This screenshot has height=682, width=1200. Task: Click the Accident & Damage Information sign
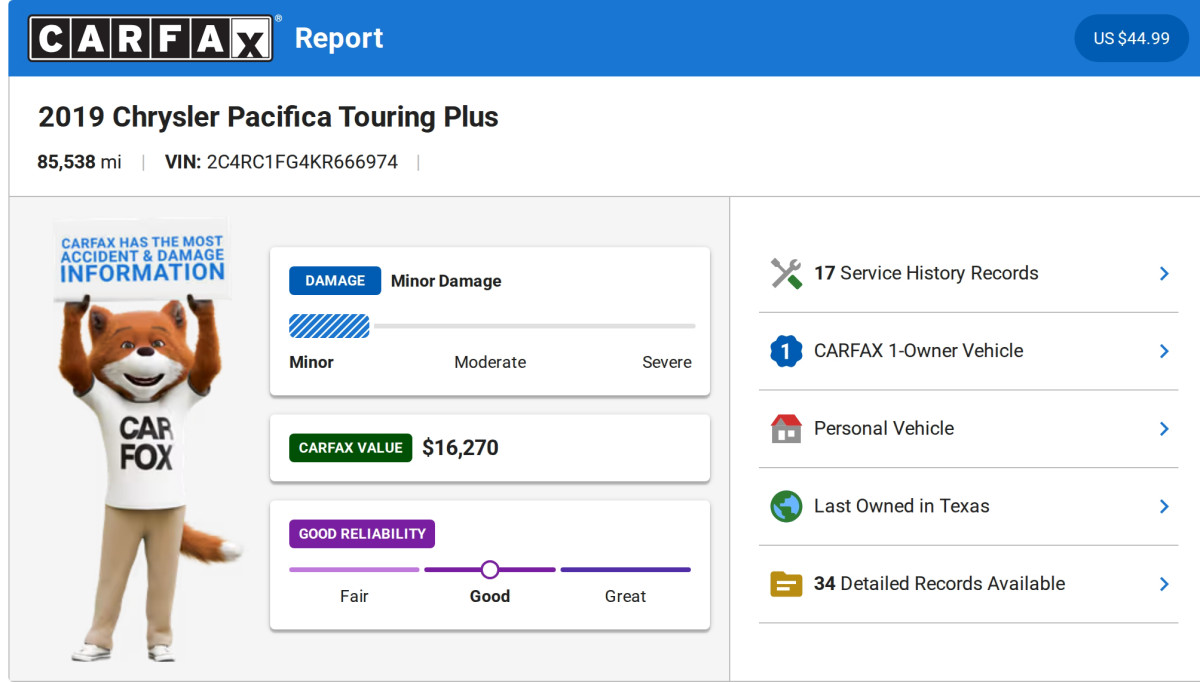pyautogui.click(x=142, y=260)
